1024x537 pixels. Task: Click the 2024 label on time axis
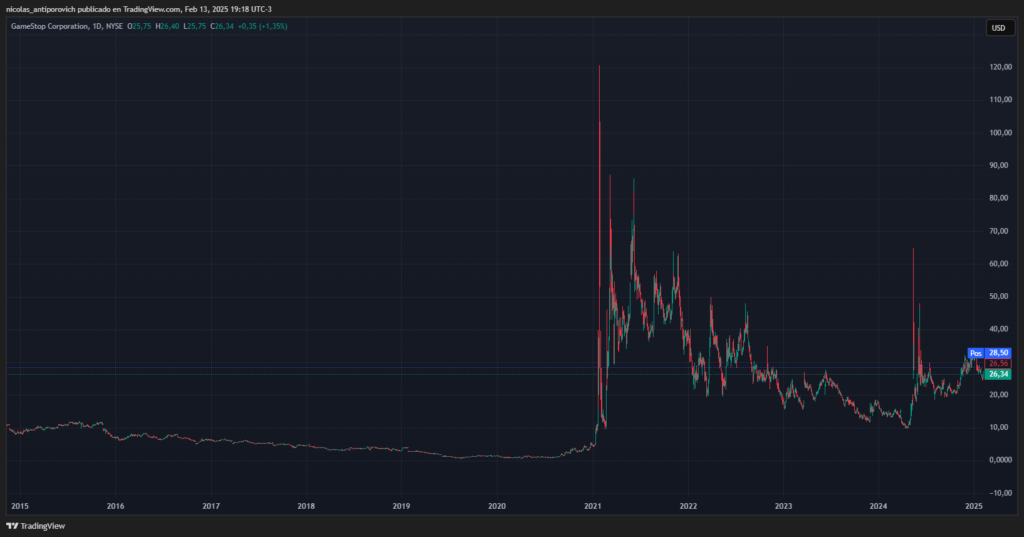(x=878, y=506)
